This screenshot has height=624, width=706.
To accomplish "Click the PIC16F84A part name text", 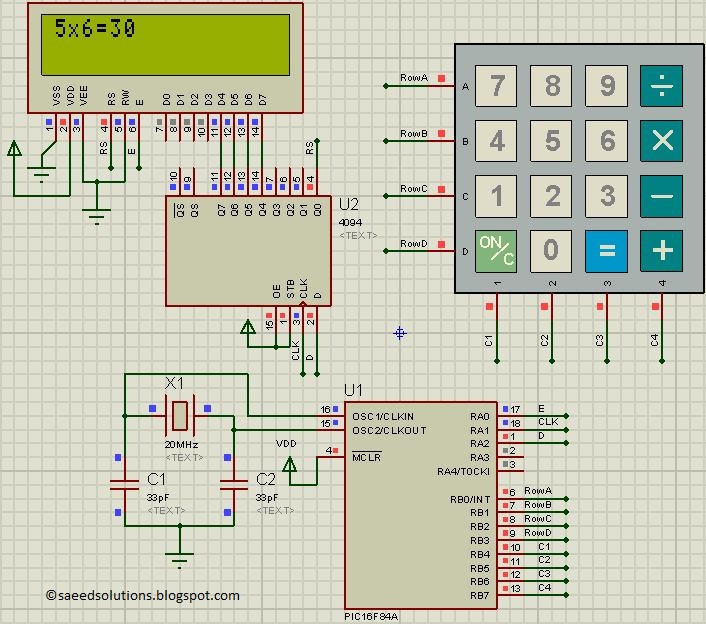I will click(x=371, y=617).
